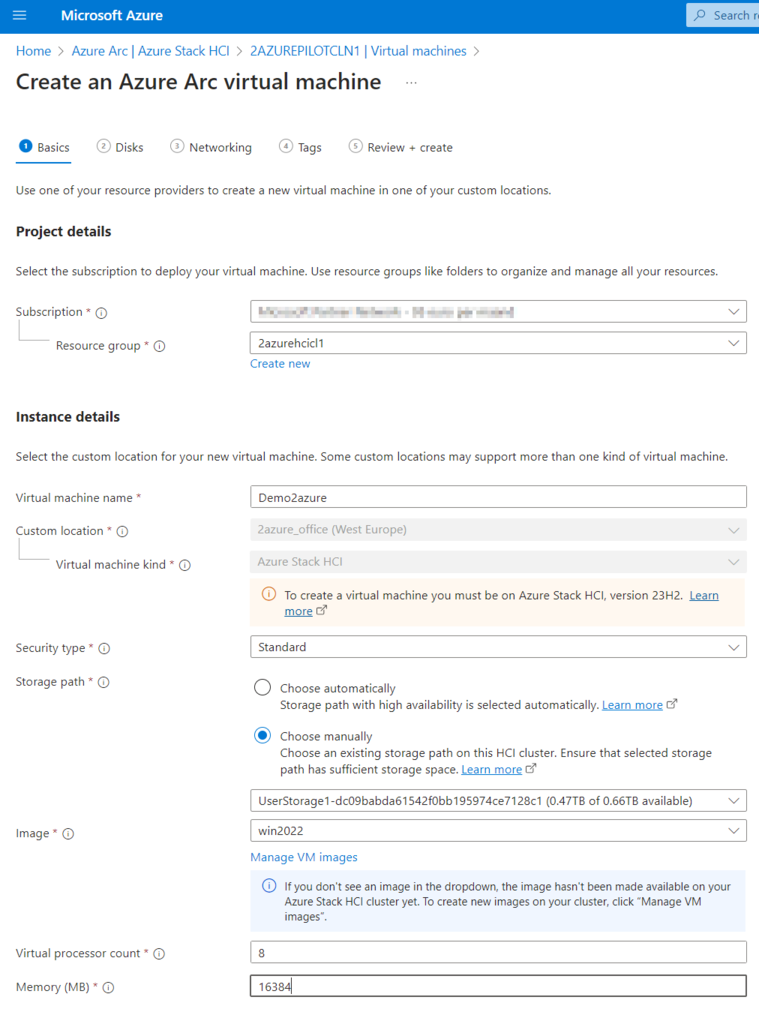The image size is (759, 1024).
Task: Click the blue info icon in image notice
Action: point(268,886)
